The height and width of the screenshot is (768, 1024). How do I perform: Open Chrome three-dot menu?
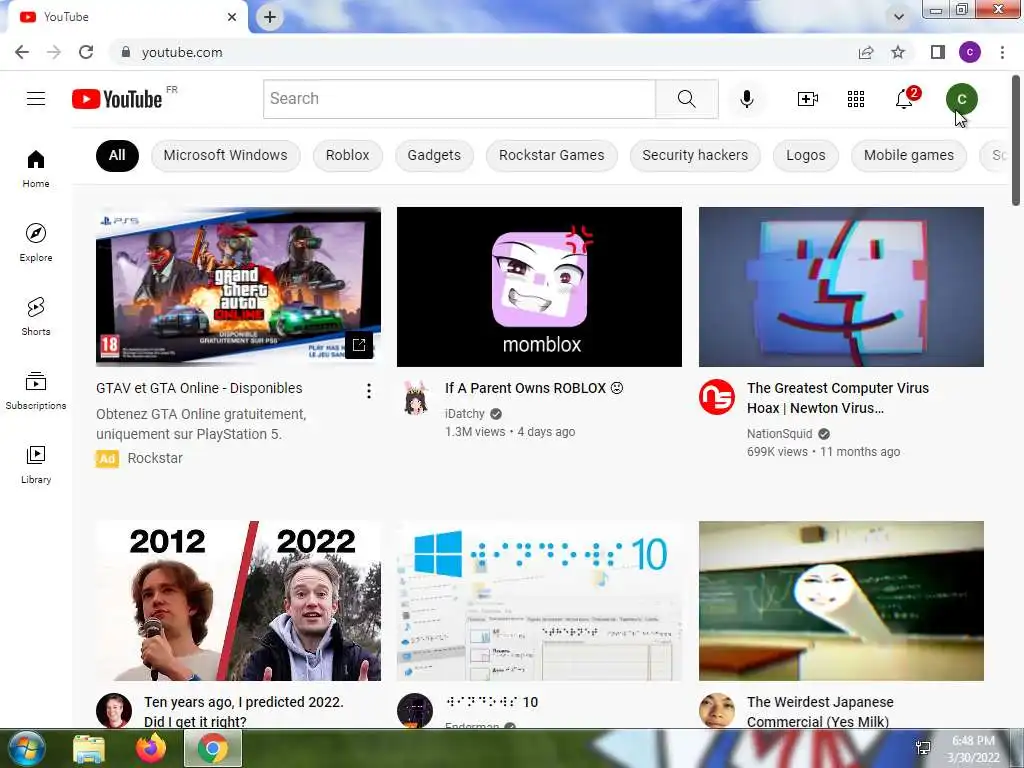click(x=1002, y=52)
